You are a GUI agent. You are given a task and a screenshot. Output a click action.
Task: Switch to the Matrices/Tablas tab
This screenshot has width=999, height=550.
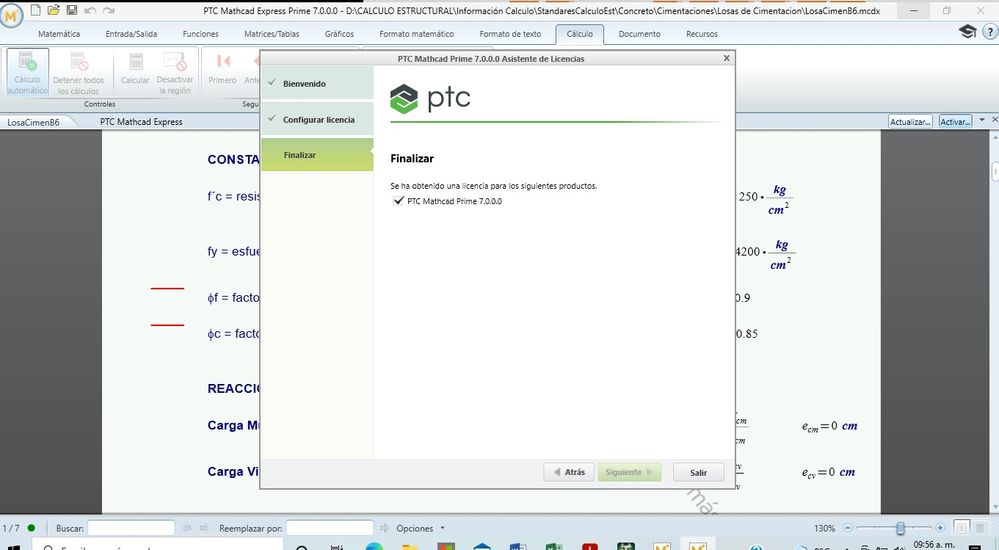pyautogui.click(x=271, y=34)
